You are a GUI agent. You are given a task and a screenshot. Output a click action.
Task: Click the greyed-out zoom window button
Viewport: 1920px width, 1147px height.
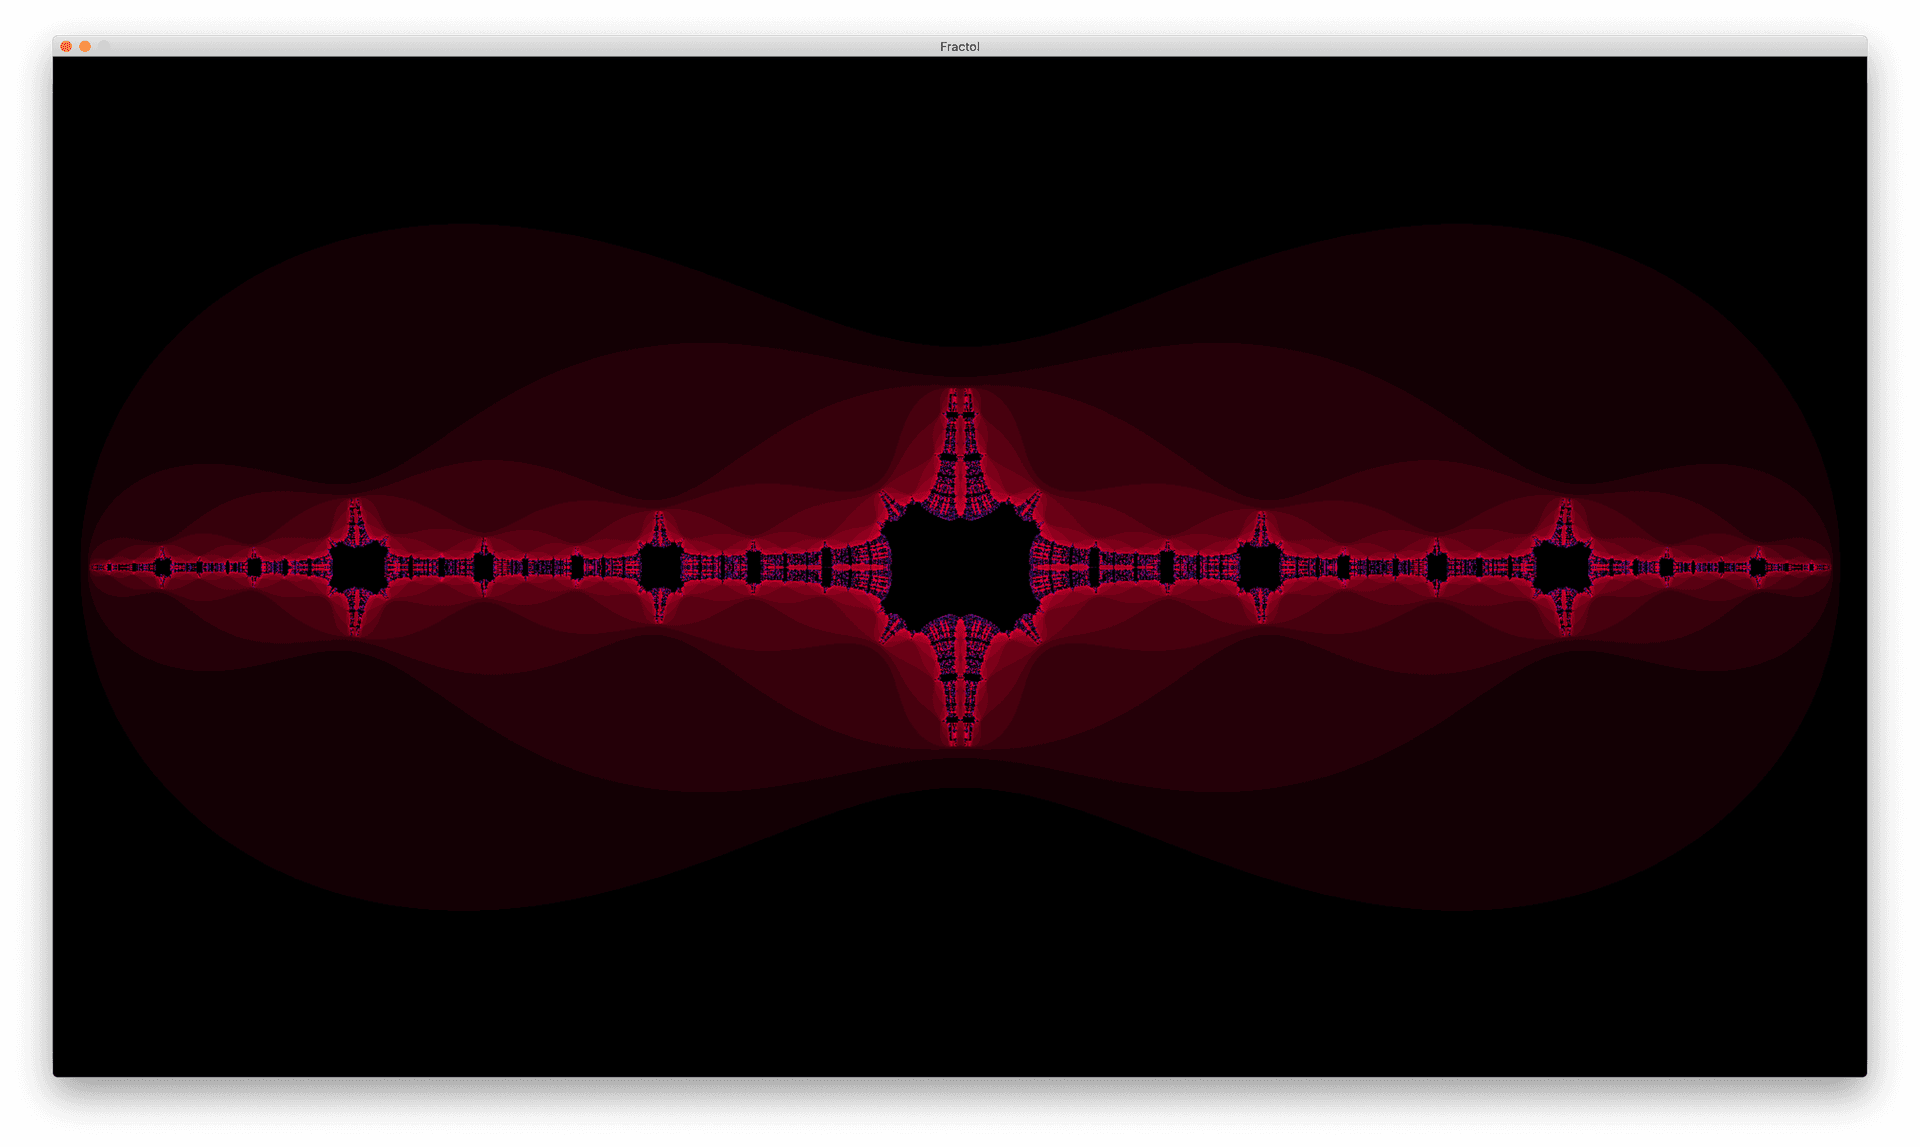(x=104, y=46)
